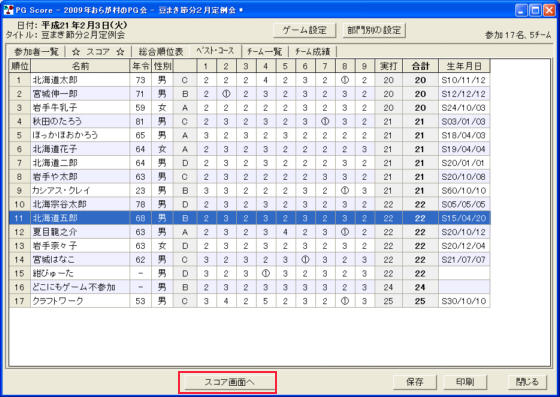The height and width of the screenshot is (397, 560).
Task: Switch to the チーム成績 tab
Action: [312, 52]
